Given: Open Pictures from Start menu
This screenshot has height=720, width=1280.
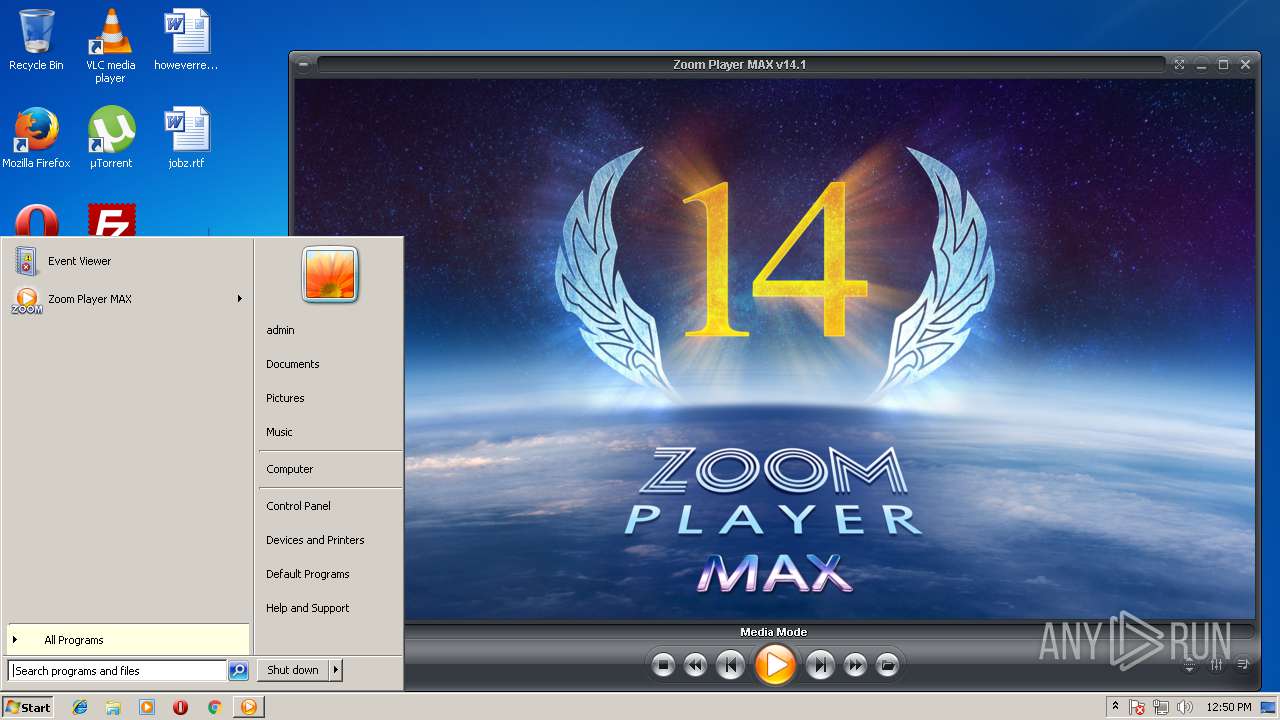Looking at the screenshot, I should pos(285,398).
